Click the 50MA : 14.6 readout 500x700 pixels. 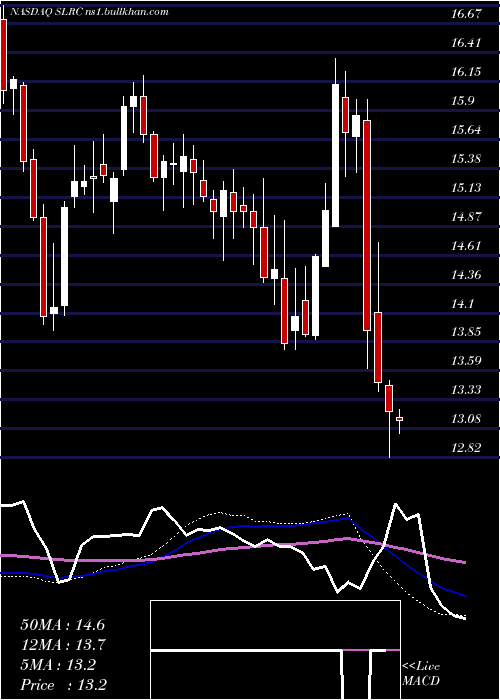(x=62, y=625)
